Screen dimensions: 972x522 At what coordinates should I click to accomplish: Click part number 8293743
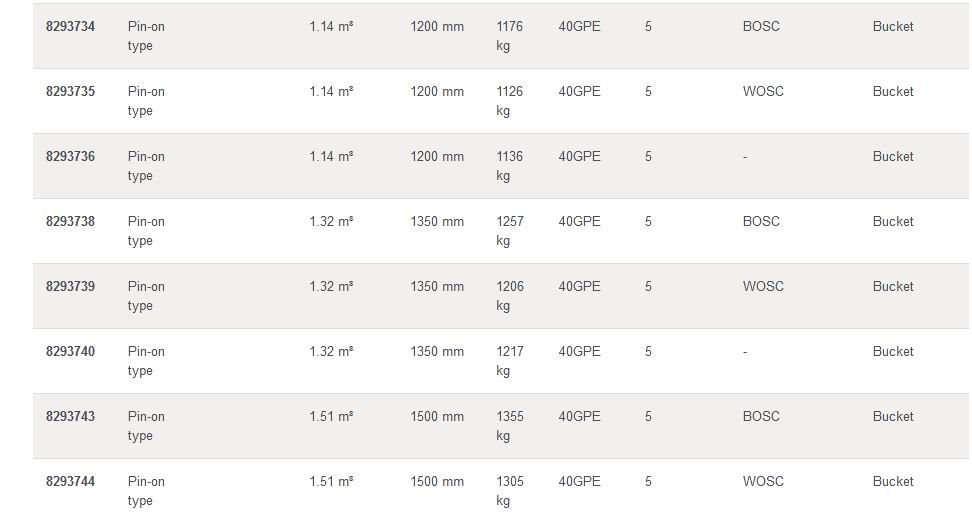(x=70, y=417)
